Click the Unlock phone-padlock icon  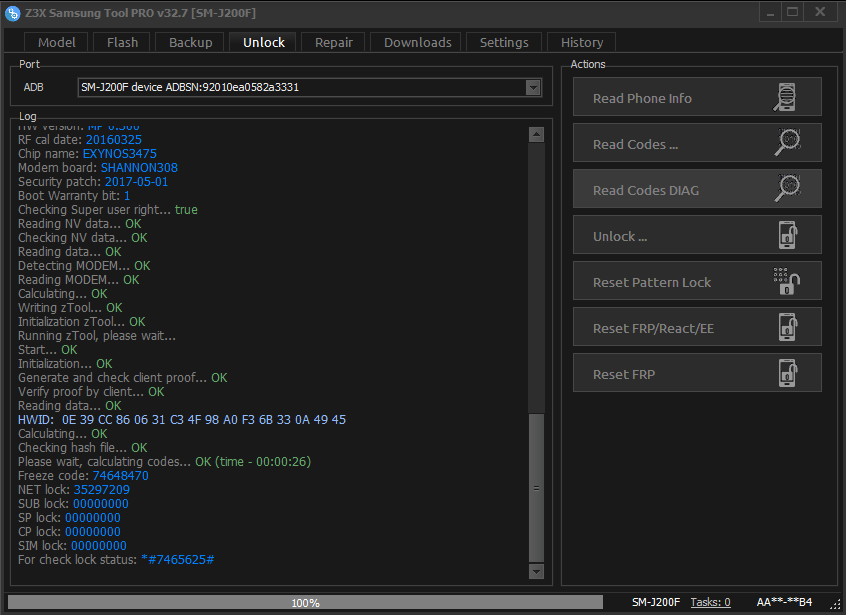coord(788,235)
